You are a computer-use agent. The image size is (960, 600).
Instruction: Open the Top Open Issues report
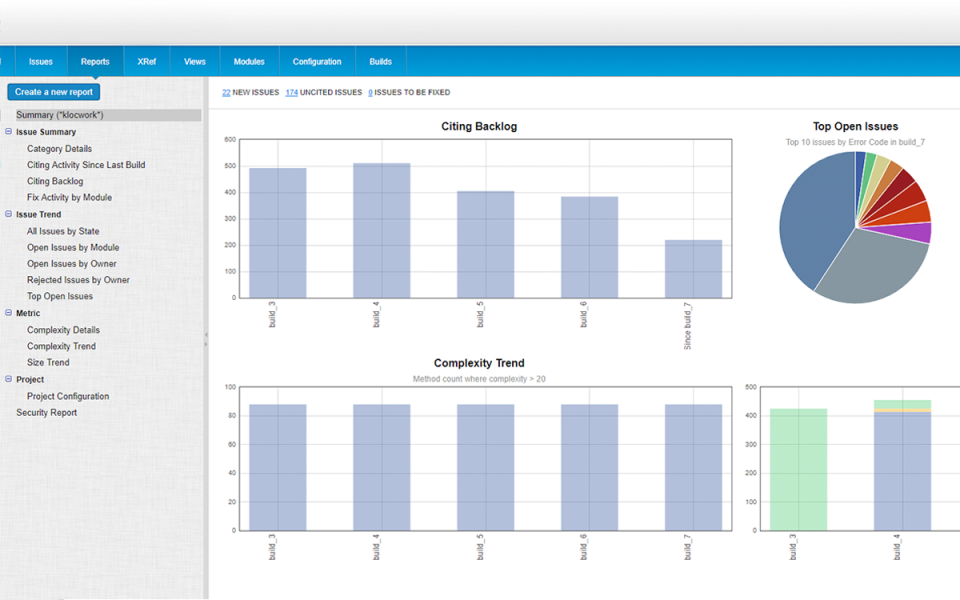tap(62, 296)
